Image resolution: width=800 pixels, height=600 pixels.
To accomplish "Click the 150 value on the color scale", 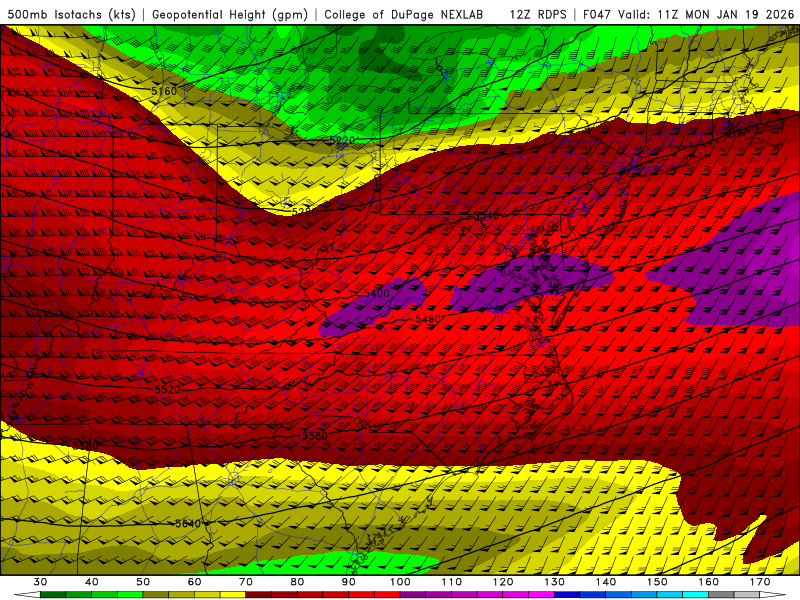I will [658, 582].
